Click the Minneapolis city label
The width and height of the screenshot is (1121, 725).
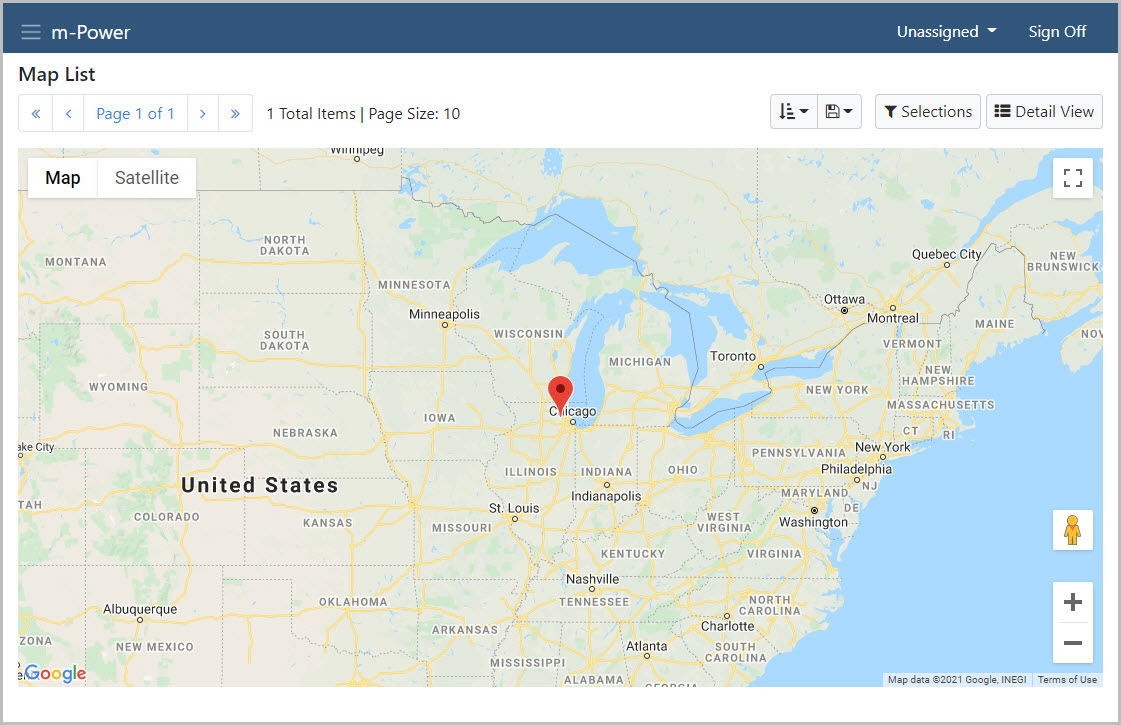[x=444, y=314]
